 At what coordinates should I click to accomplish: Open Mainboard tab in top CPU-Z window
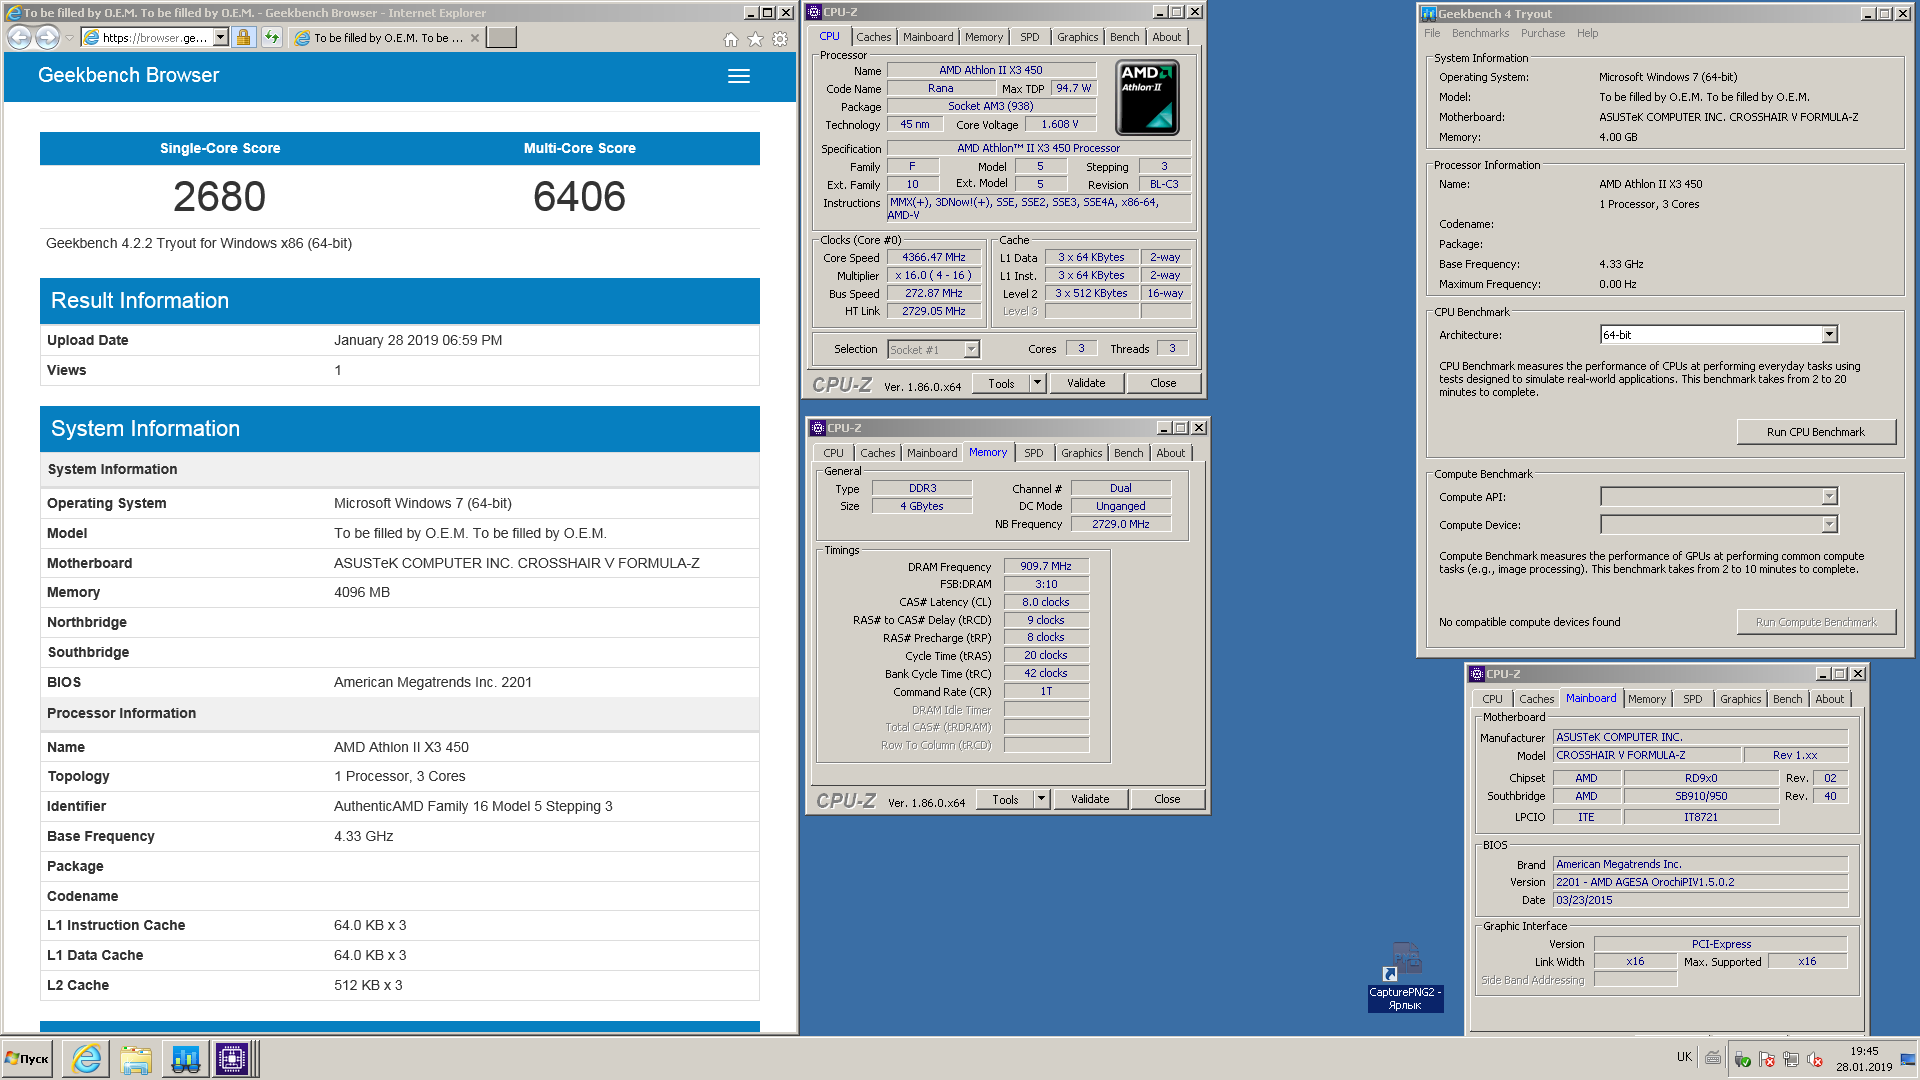pos(928,37)
